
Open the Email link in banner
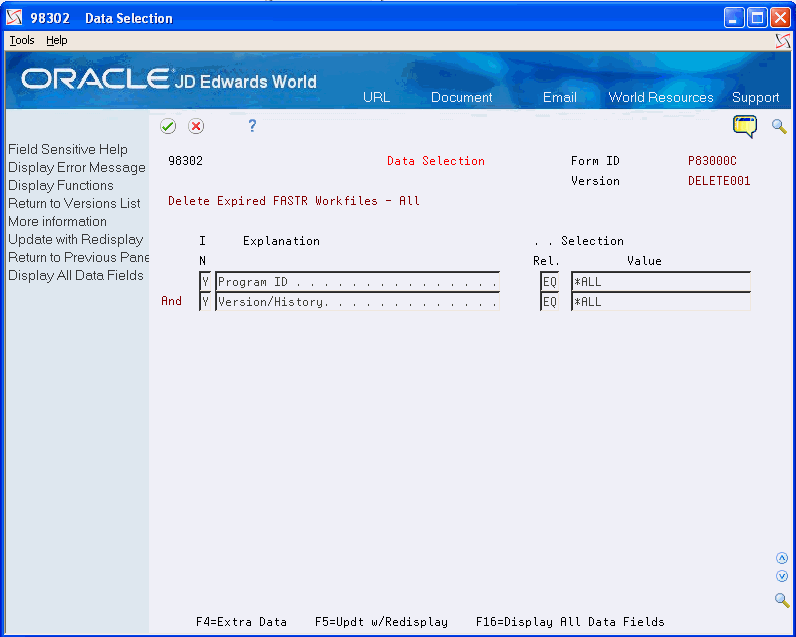[x=559, y=97]
